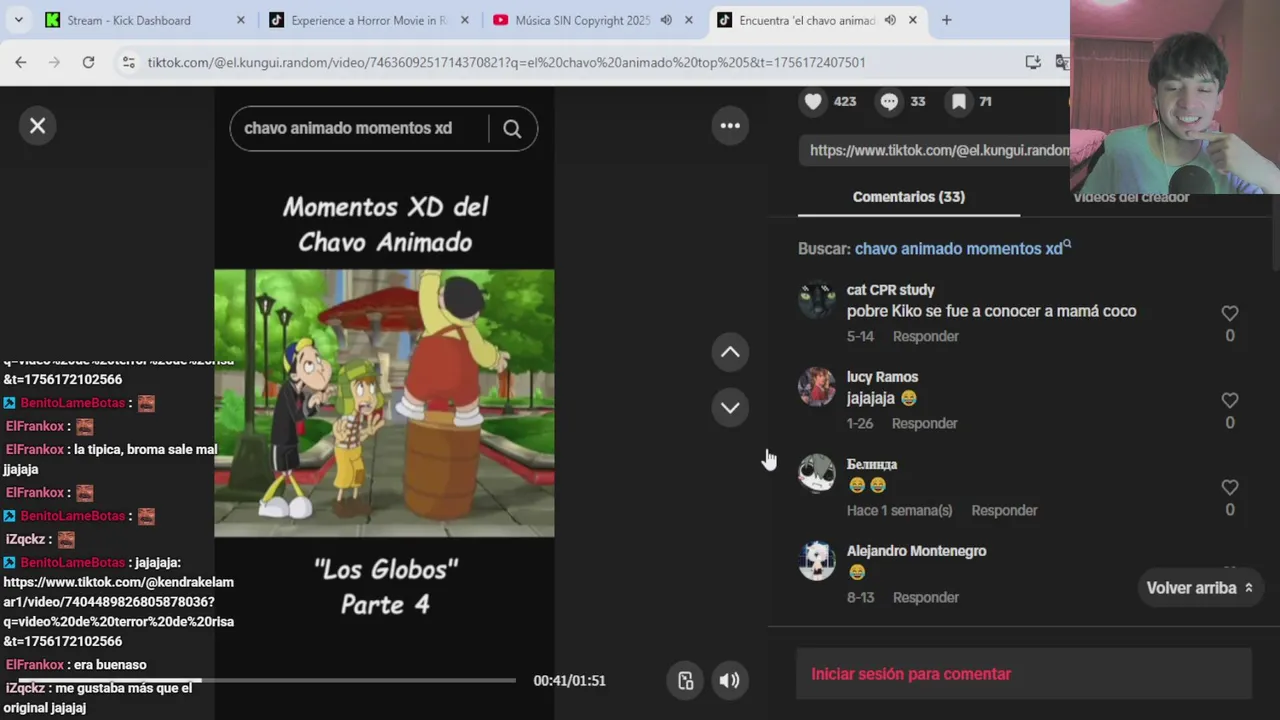This screenshot has width=1280, height=720.
Task: Go to next video with down arrow
Action: tap(730, 407)
